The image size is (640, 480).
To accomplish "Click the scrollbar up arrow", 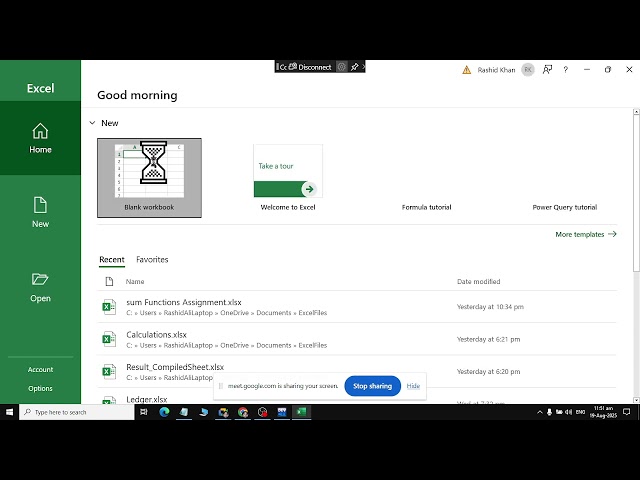I will click(636, 111).
